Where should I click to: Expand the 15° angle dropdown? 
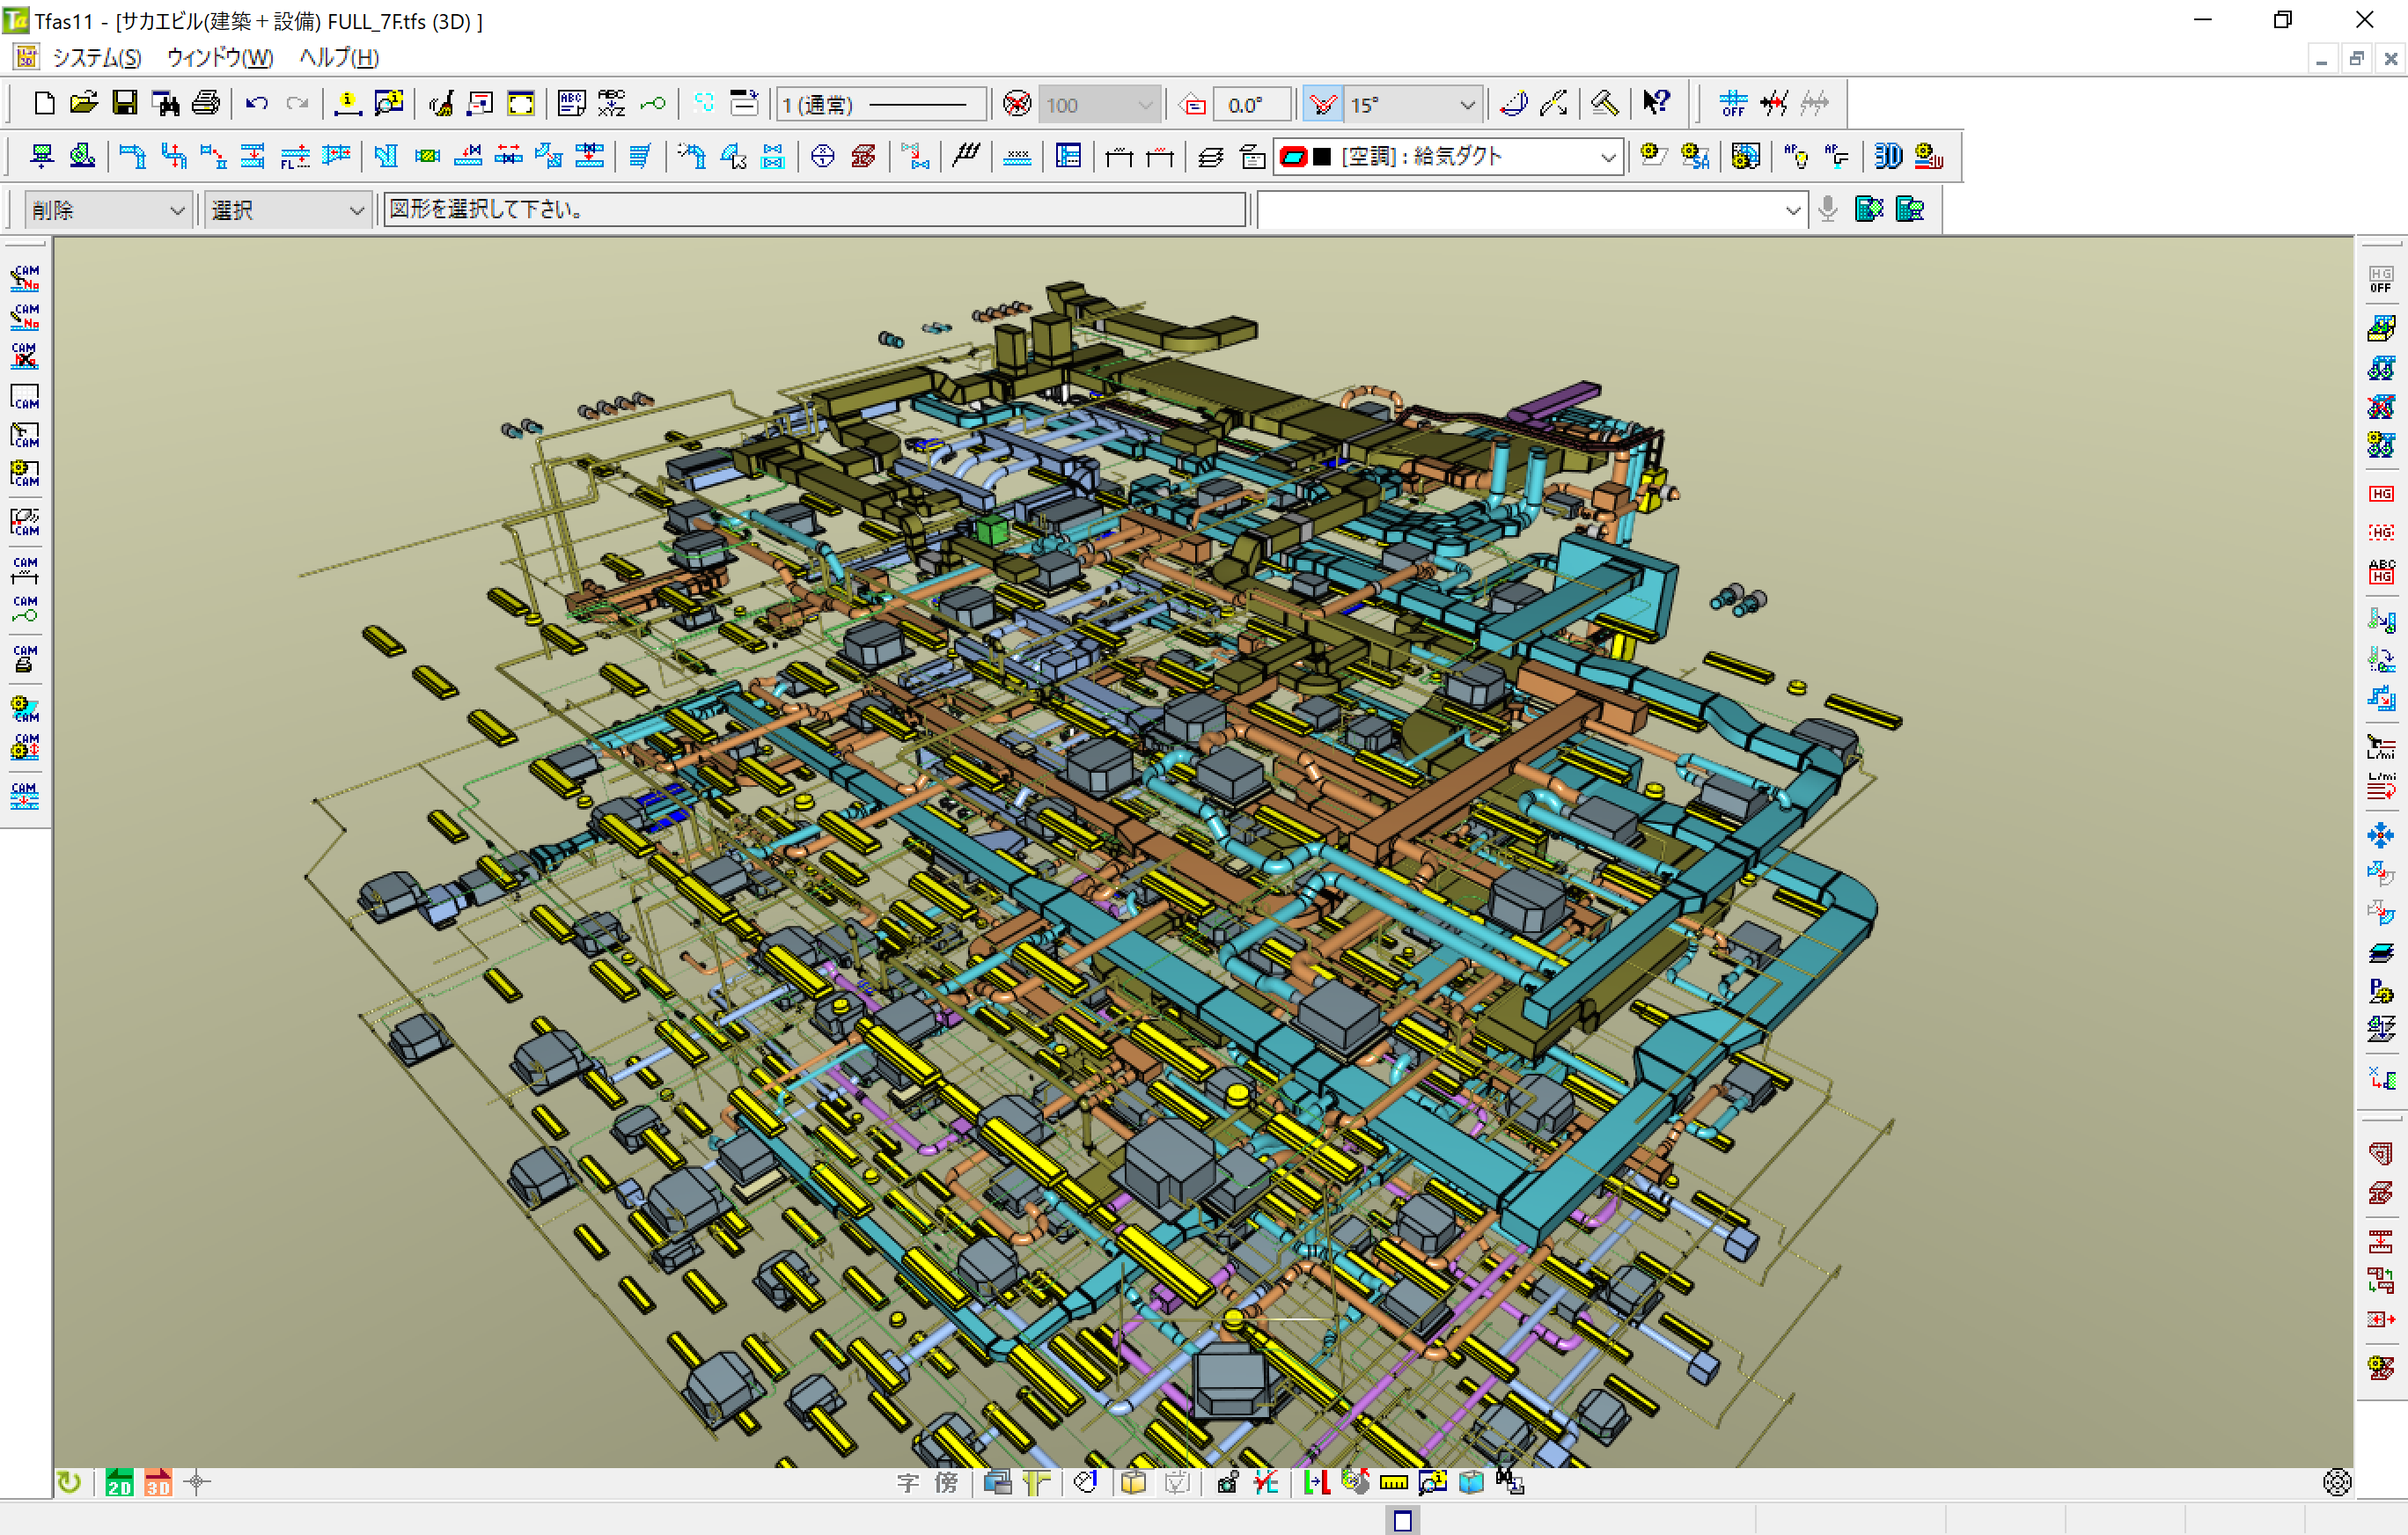click(1466, 104)
